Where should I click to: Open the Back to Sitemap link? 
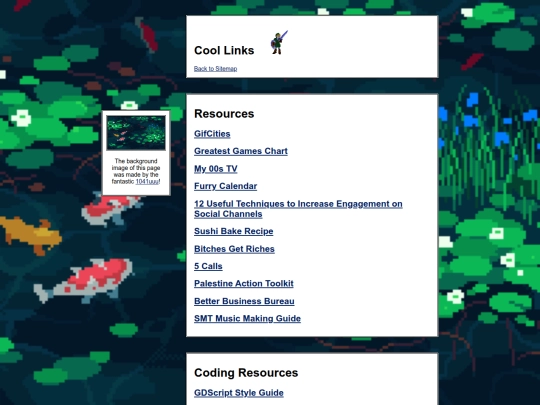pos(215,69)
